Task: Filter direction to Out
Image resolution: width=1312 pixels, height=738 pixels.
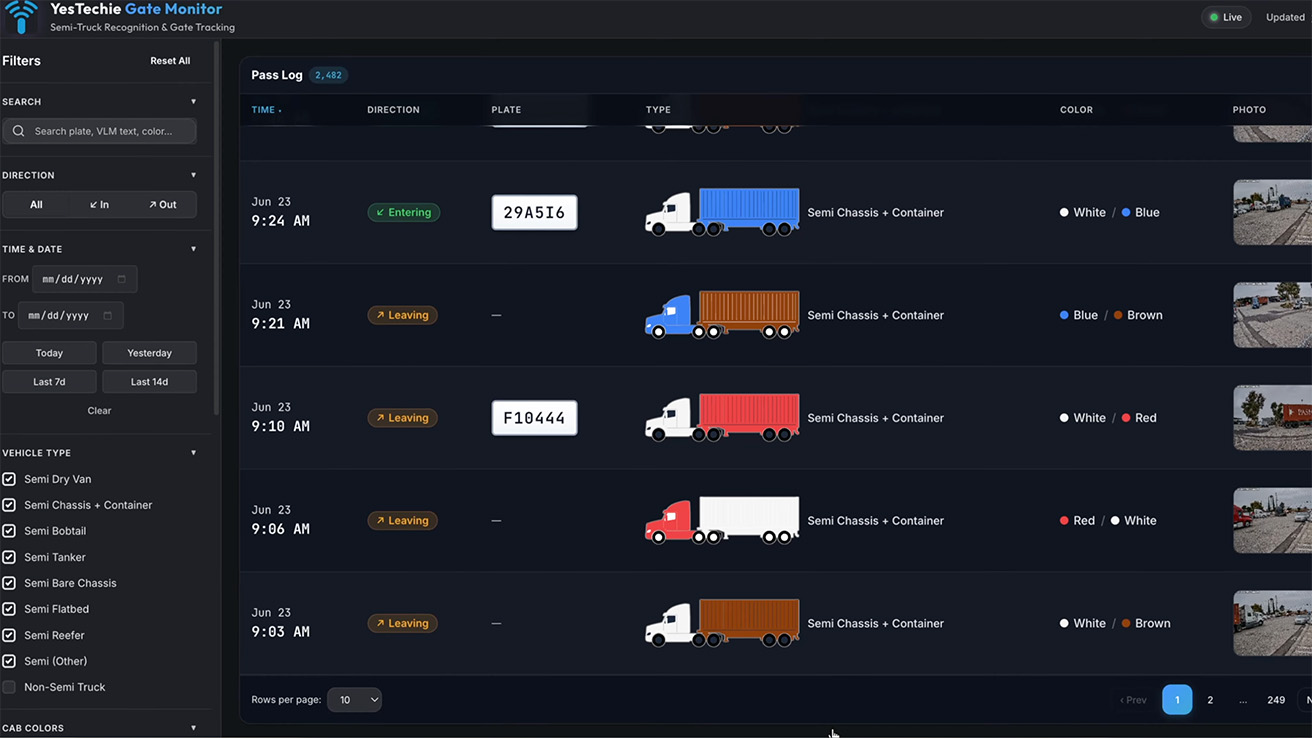Action: [x=163, y=205]
